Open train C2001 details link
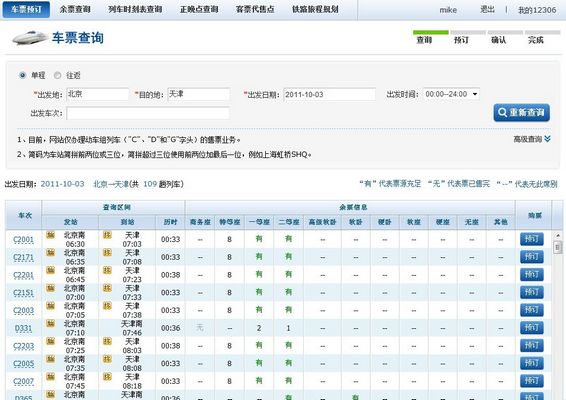Image resolution: width=566 pixels, height=400 pixels. tap(23, 240)
